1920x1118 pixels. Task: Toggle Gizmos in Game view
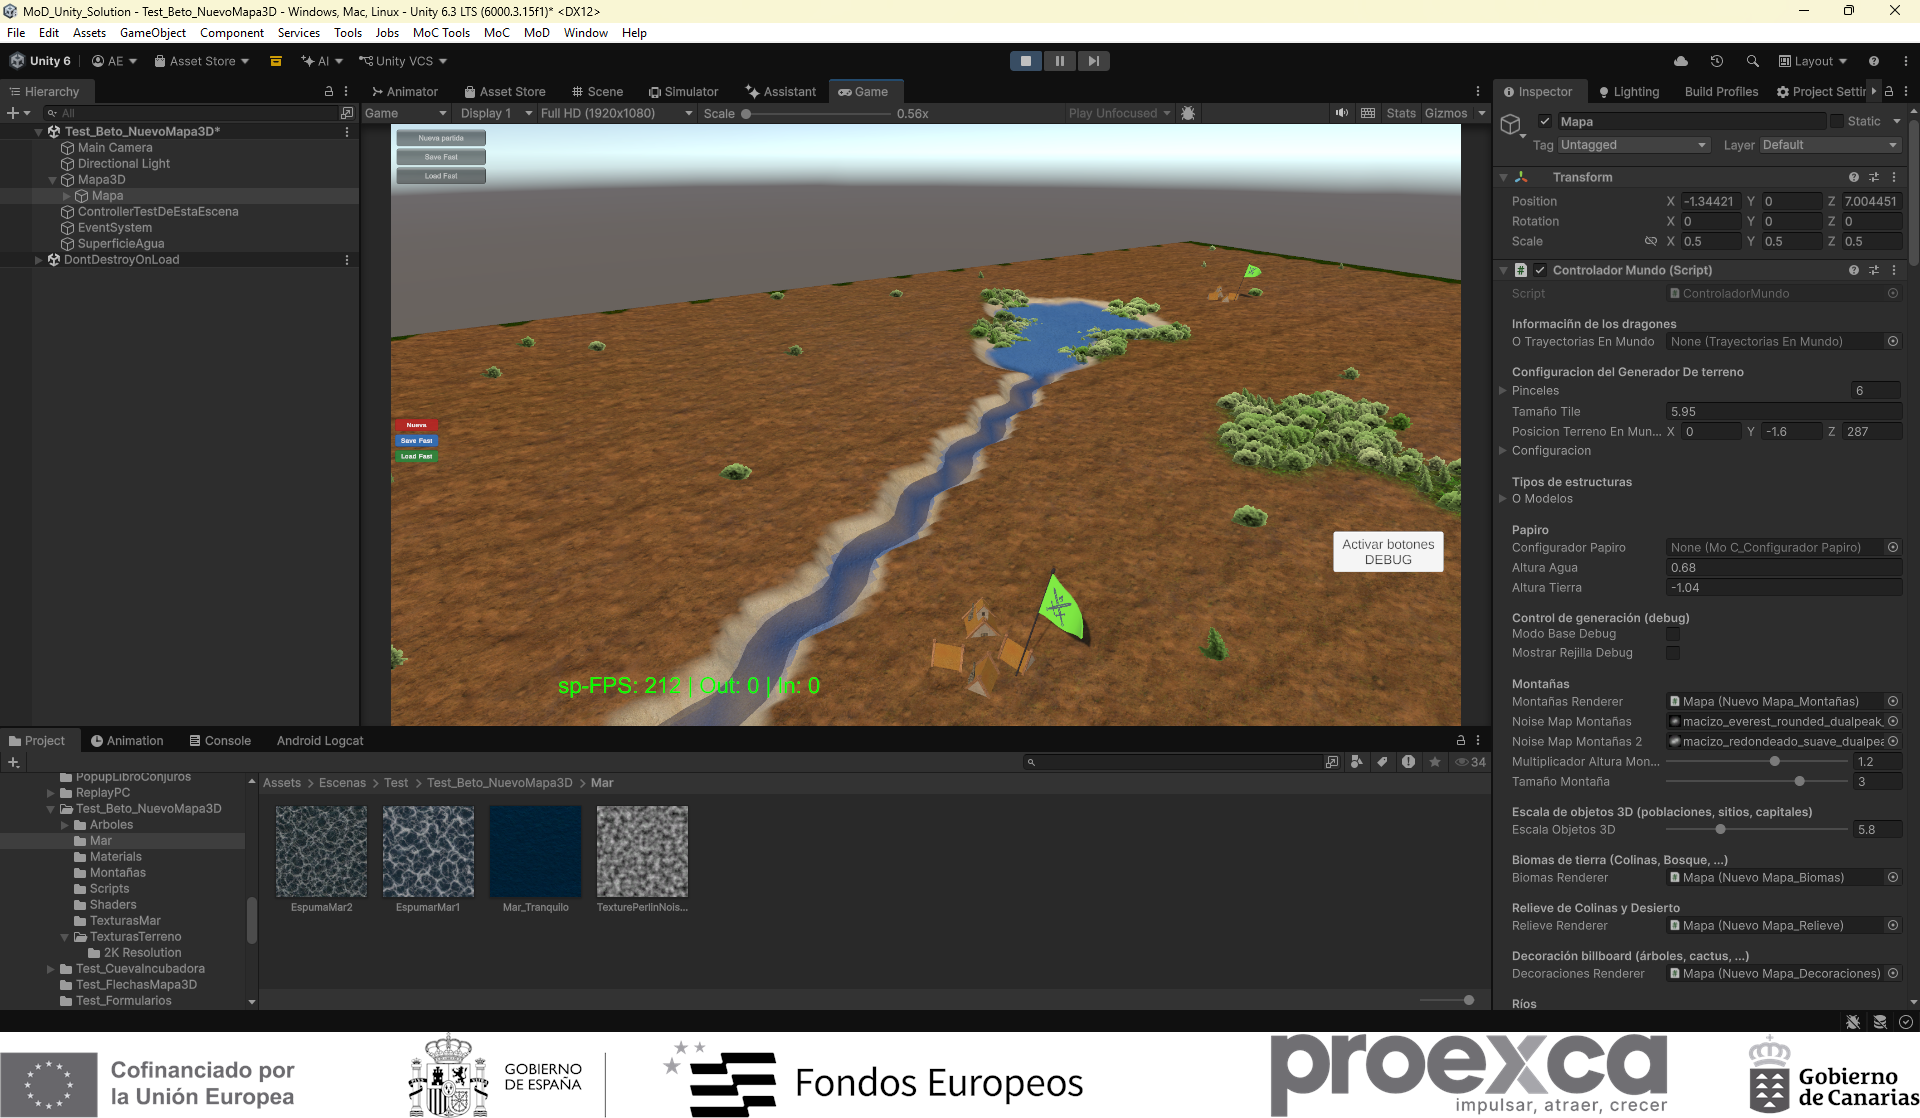point(1446,113)
